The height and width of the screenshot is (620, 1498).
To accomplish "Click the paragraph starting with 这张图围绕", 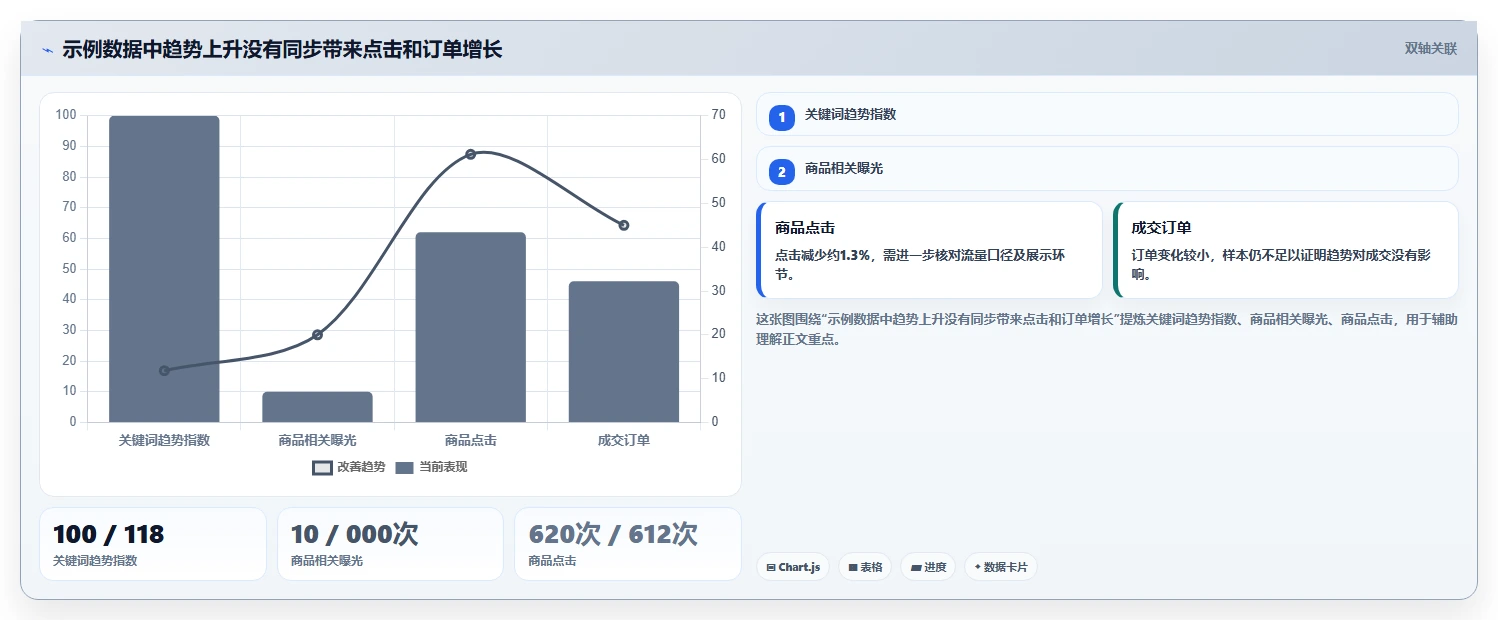I will [1106, 329].
